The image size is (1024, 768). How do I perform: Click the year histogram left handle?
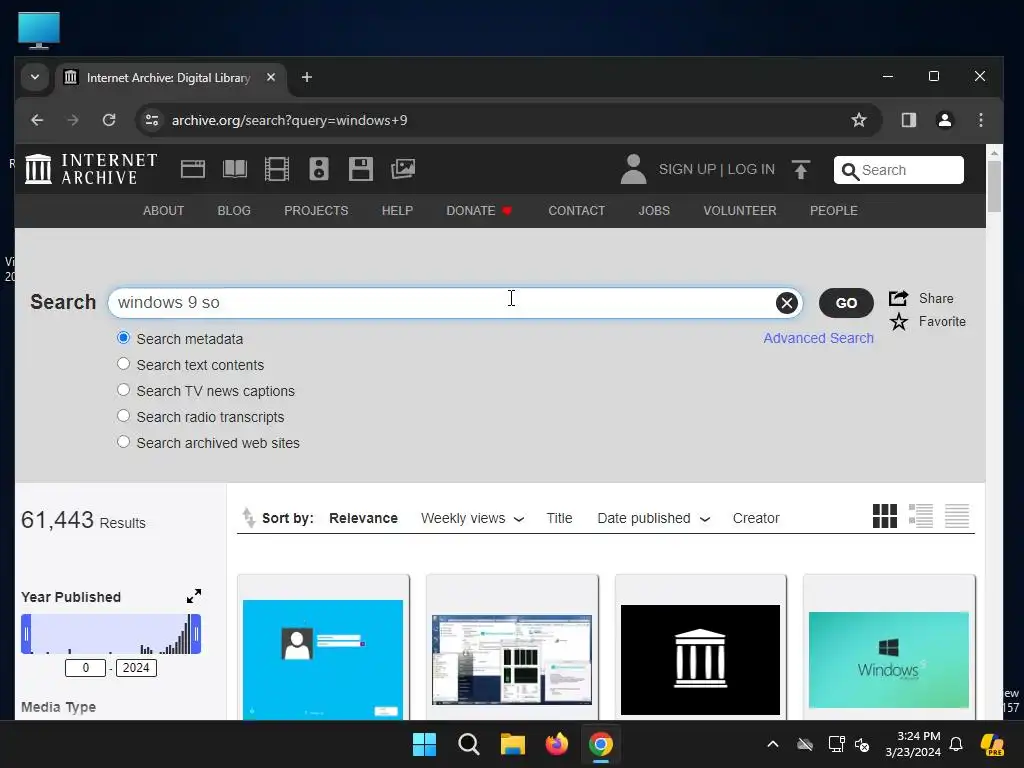26,633
